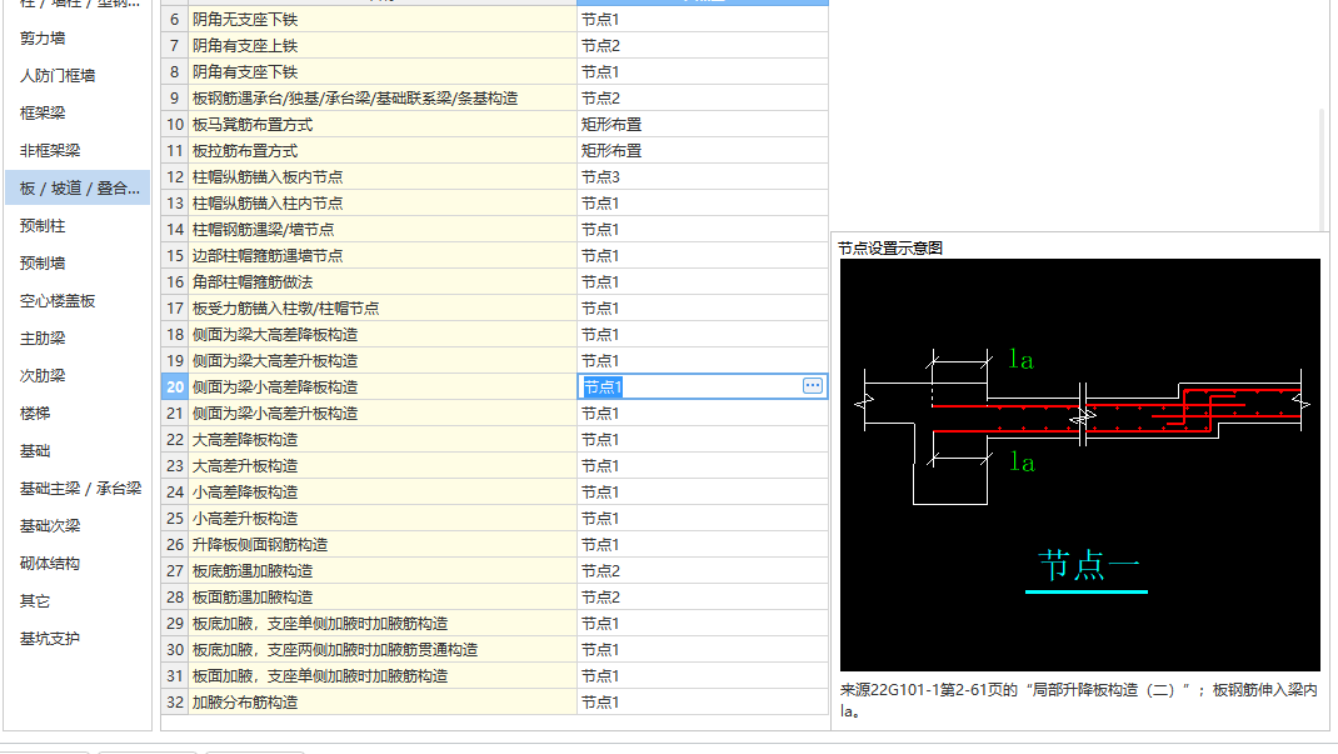Screen dimensions: 1338x754
Task: Select row 板钢筋遇承台/独基/承台梁/基础联系梁/条基构造
Action: click(x=383, y=98)
